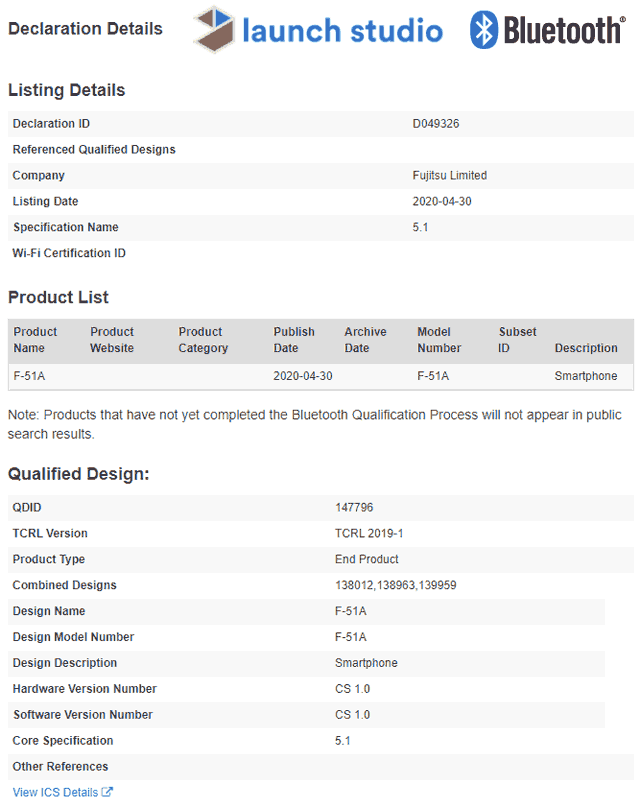Select the F-51A product row name
The height and width of the screenshot is (808, 640).
[29, 376]
